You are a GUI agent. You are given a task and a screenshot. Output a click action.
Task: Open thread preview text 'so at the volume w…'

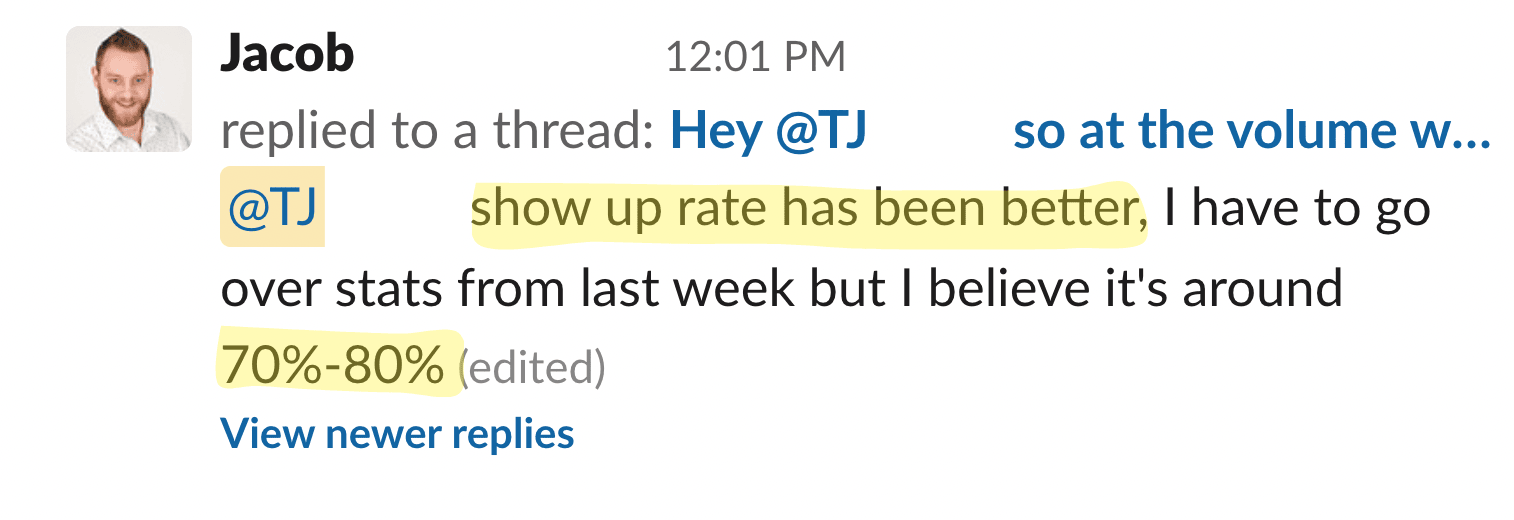pos(1251,131)
